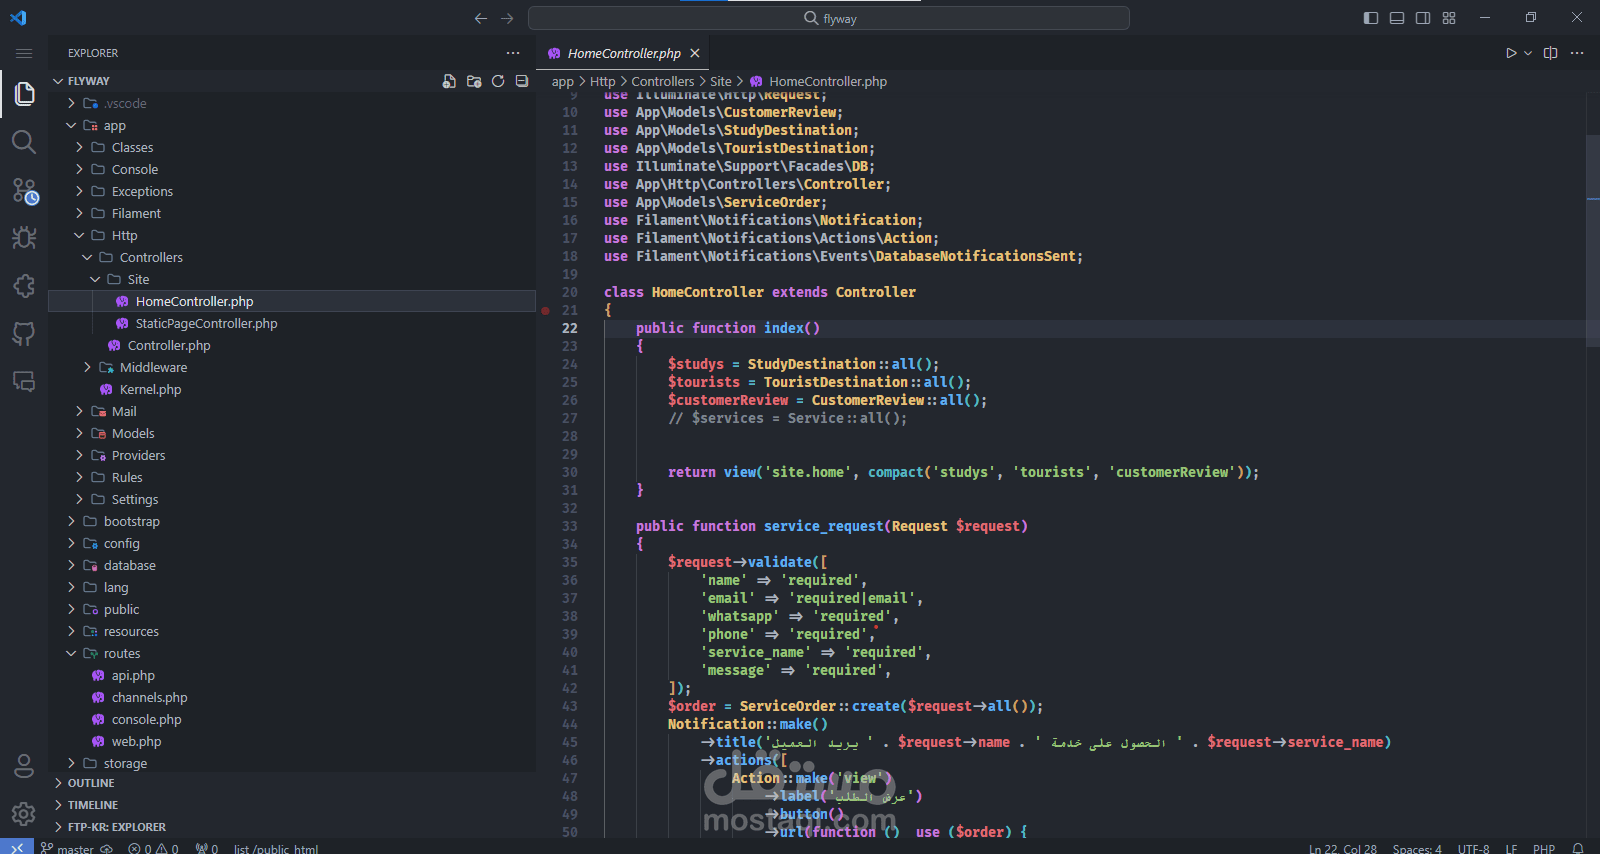Open the Run and Debug view
The height and width of the screenshot is (854, 1600).
[x=24, y=238]
